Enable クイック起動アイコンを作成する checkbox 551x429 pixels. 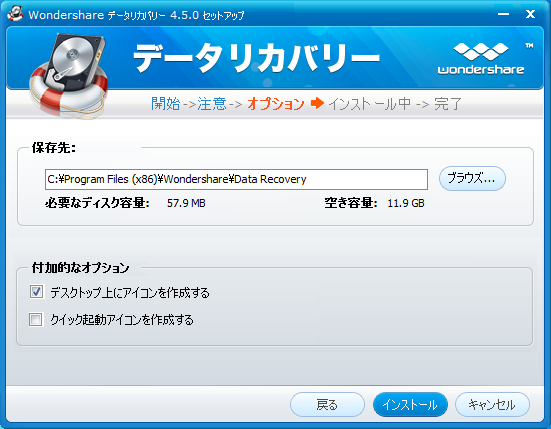(x=36, y=319)
